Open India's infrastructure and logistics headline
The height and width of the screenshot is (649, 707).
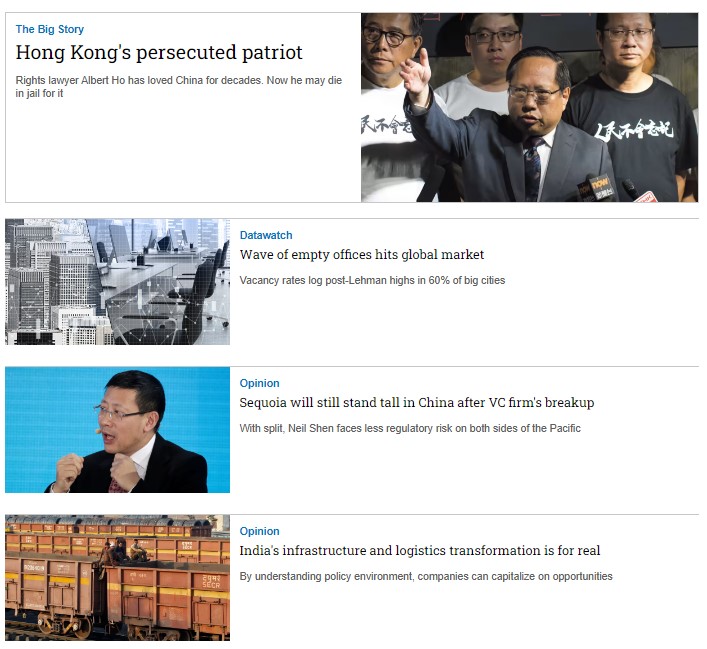pyautogui.click(x=420, y=551)
